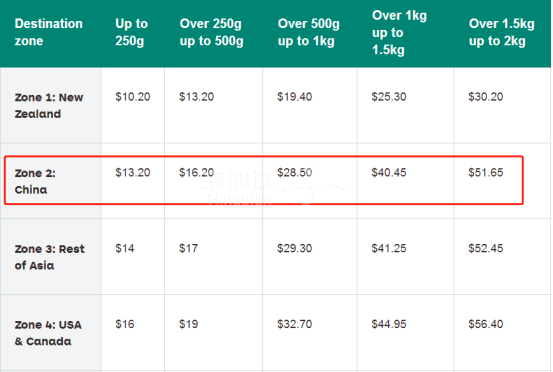This screenshot has height=372, width=553.
Task: Select the $29.30 price in Zone 3
Action: (x=294, y=248)
